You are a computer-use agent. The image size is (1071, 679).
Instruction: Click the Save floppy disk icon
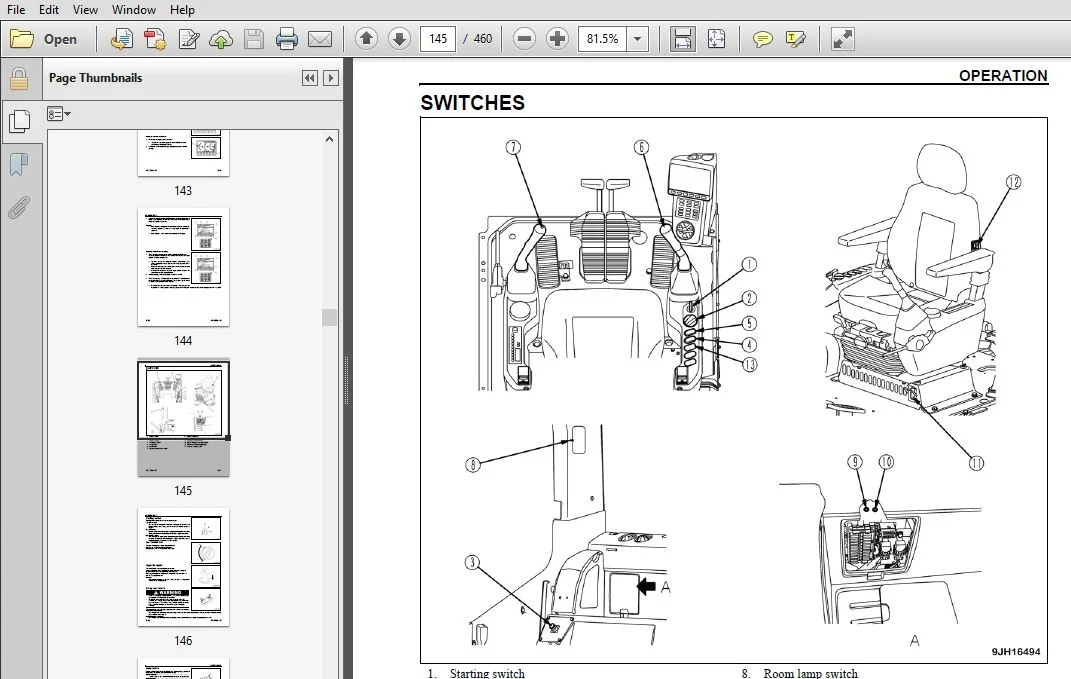[x=253, y=39]
